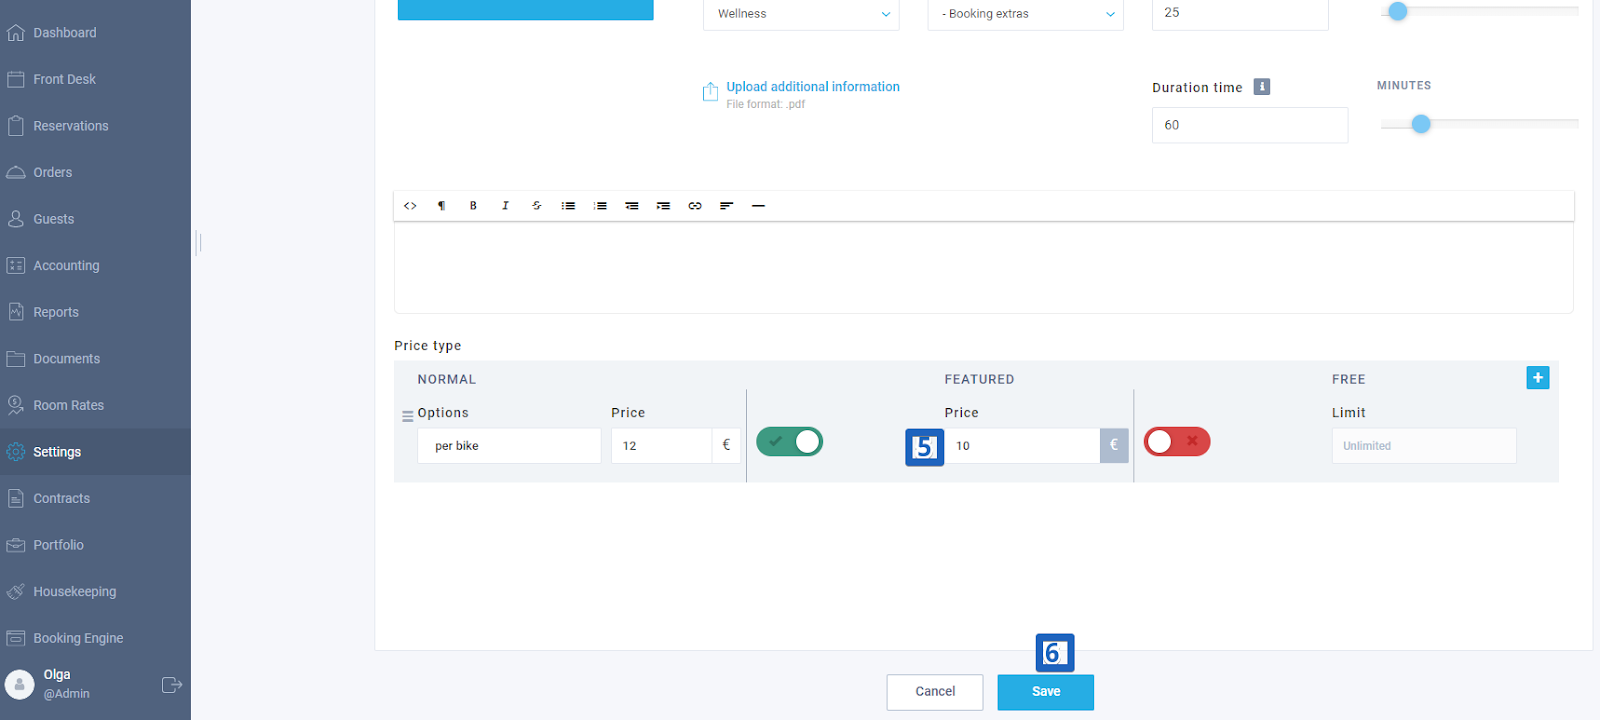Screen dimensions: 1600x720
Task: Click the log out icon beside Olga
Action: point(172,685)
